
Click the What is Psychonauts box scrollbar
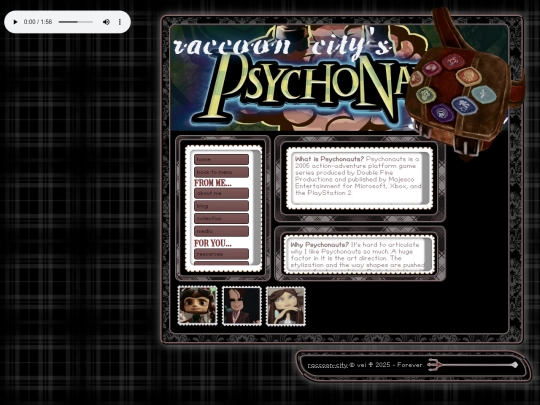click(426, 178)
